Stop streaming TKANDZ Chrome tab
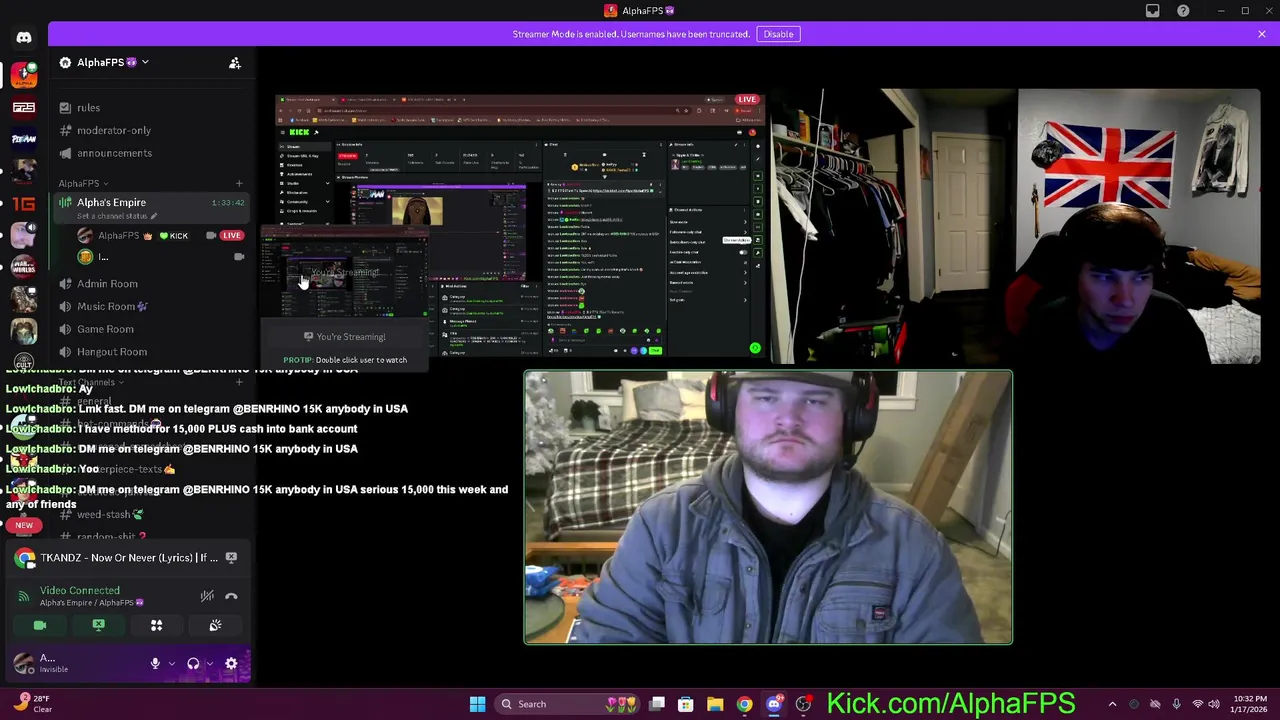1280x720 pixels. [x=231, y=558]
